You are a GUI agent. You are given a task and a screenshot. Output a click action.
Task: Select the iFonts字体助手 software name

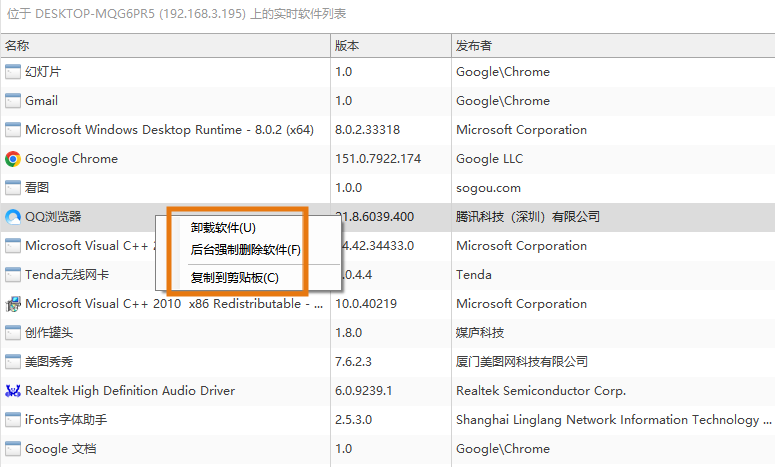tap(66, 420)
